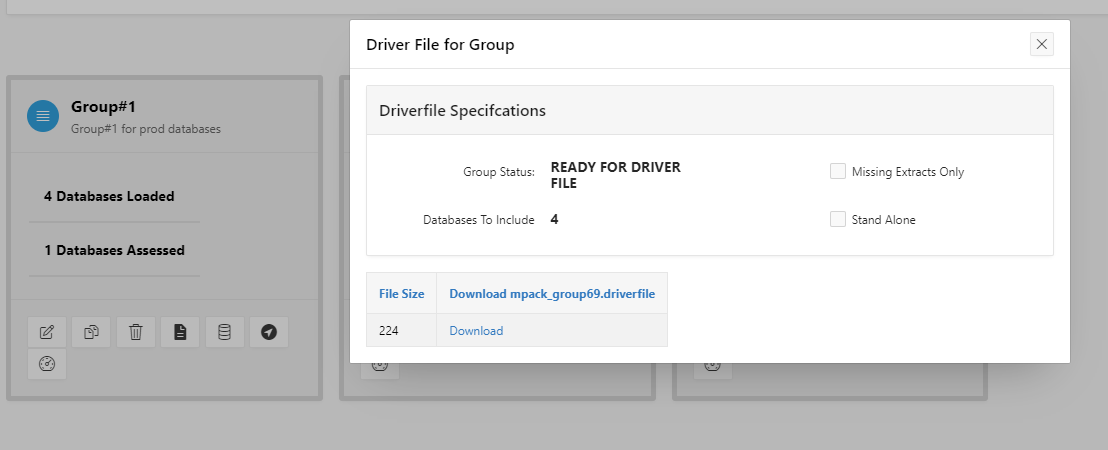The height and width of the screenshot is (450, 1108).
Task: Open the Group#1 round menu icon
Action: coord(43,116)
